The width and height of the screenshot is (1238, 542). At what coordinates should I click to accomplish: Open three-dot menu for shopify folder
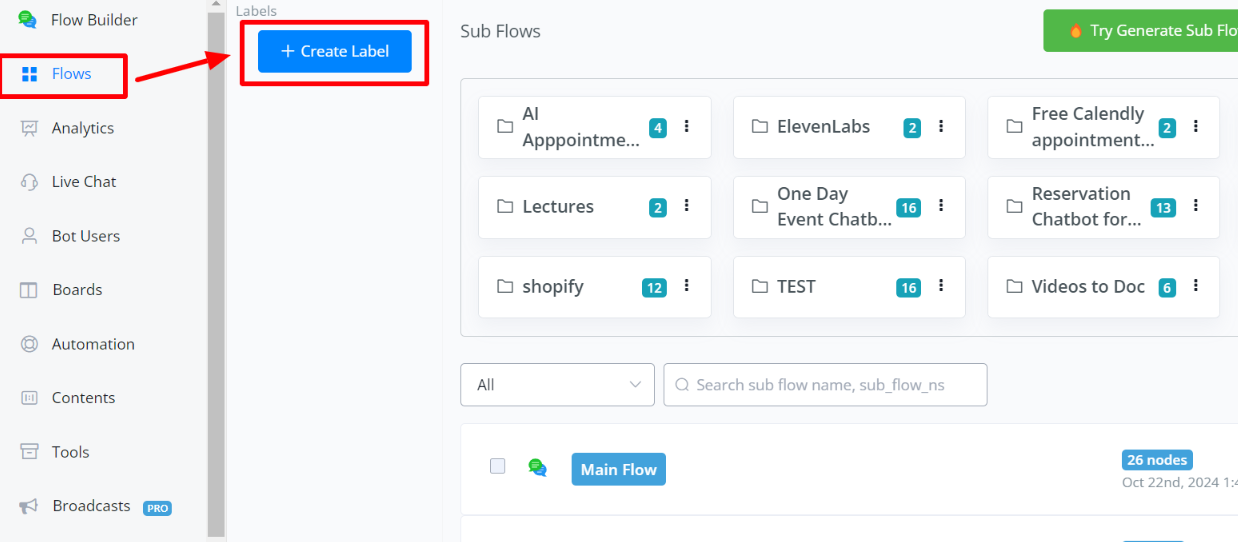pyautogui.click(x=686, y=286)
